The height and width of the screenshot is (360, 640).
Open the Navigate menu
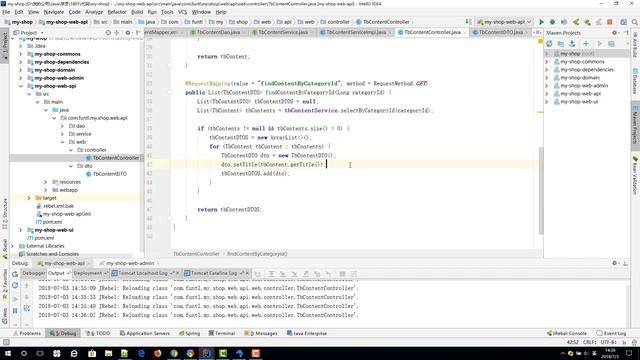[53, 12]
